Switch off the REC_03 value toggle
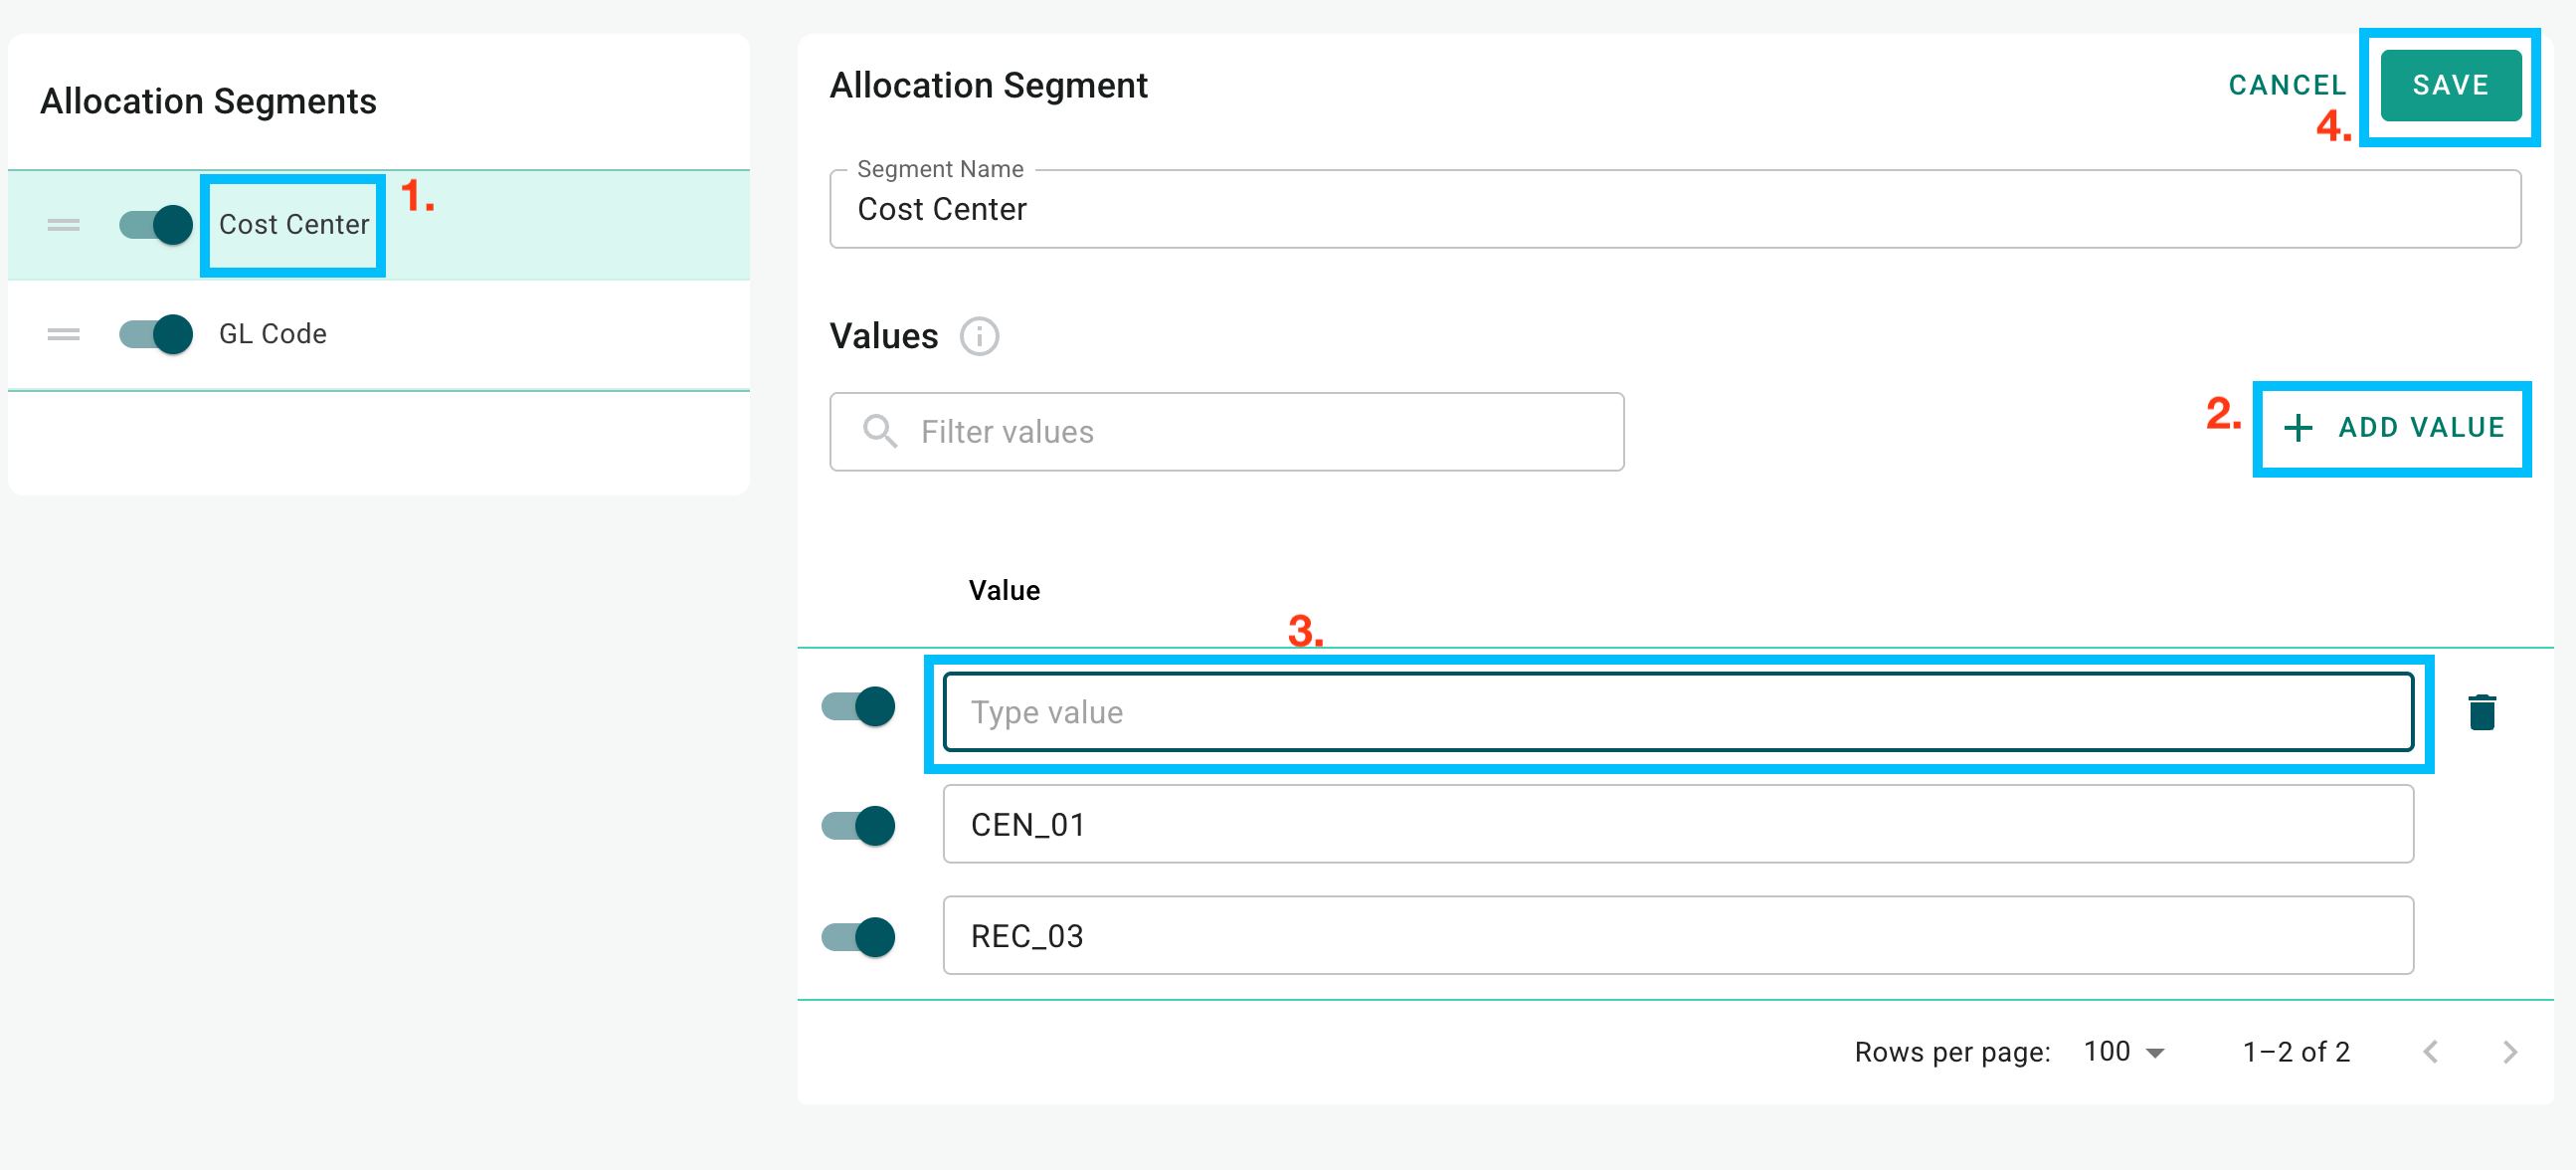2576x1170 pixels. (858, 937)
